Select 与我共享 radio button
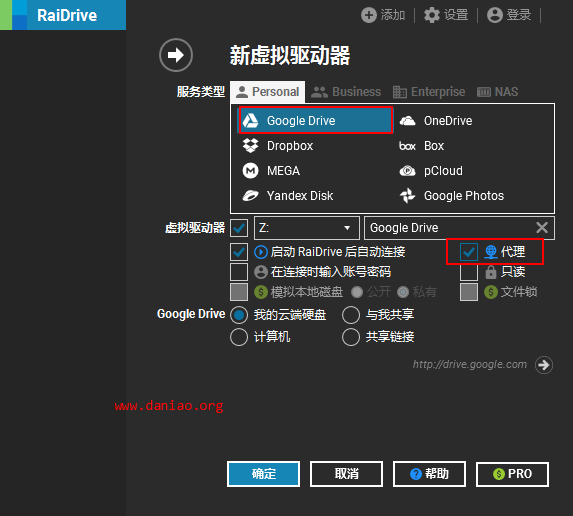573x516 pixels. tap(351, 315)
